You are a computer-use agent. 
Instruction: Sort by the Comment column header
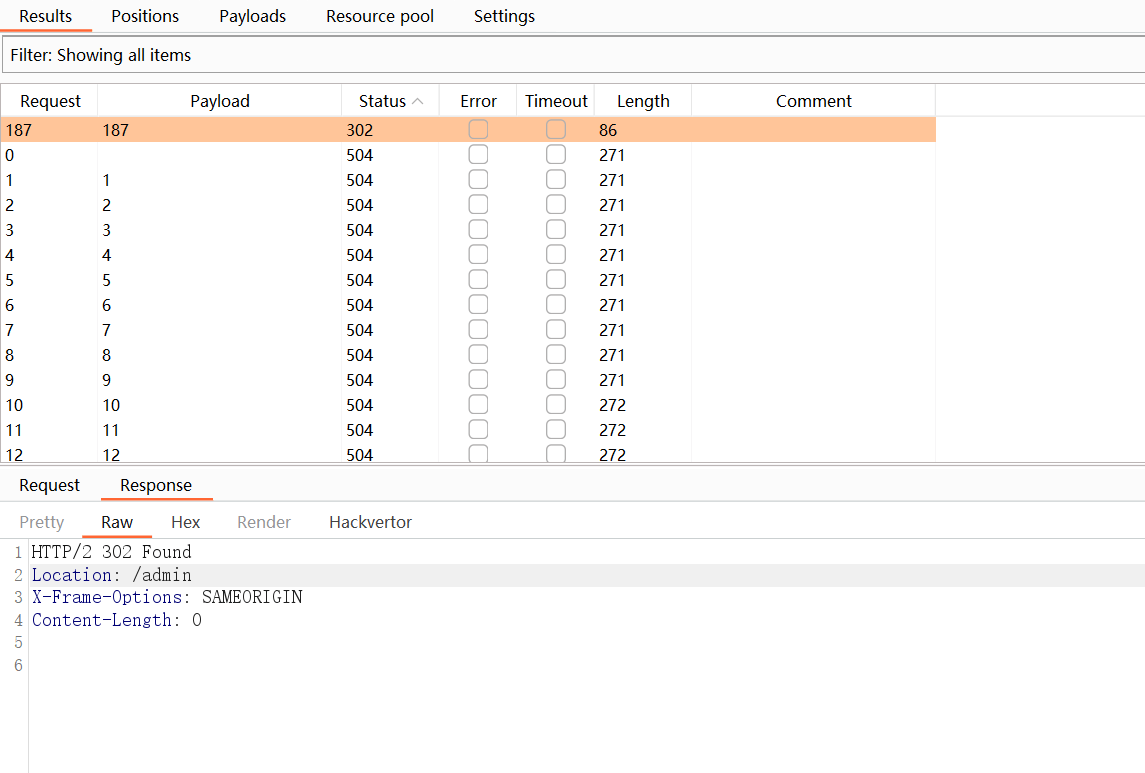[813, 101]
